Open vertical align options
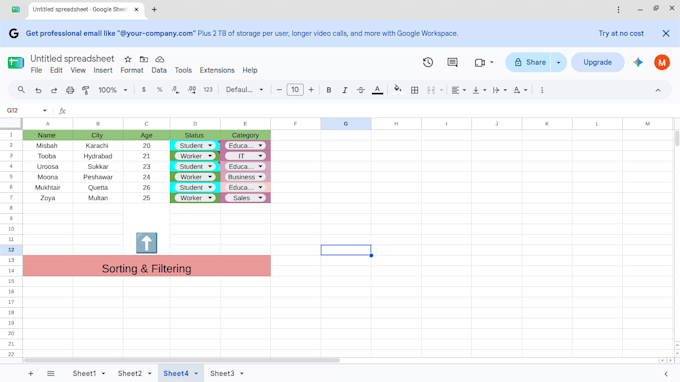Image resolution: width=680 pixels, height=382 pixels. point(479,90)
